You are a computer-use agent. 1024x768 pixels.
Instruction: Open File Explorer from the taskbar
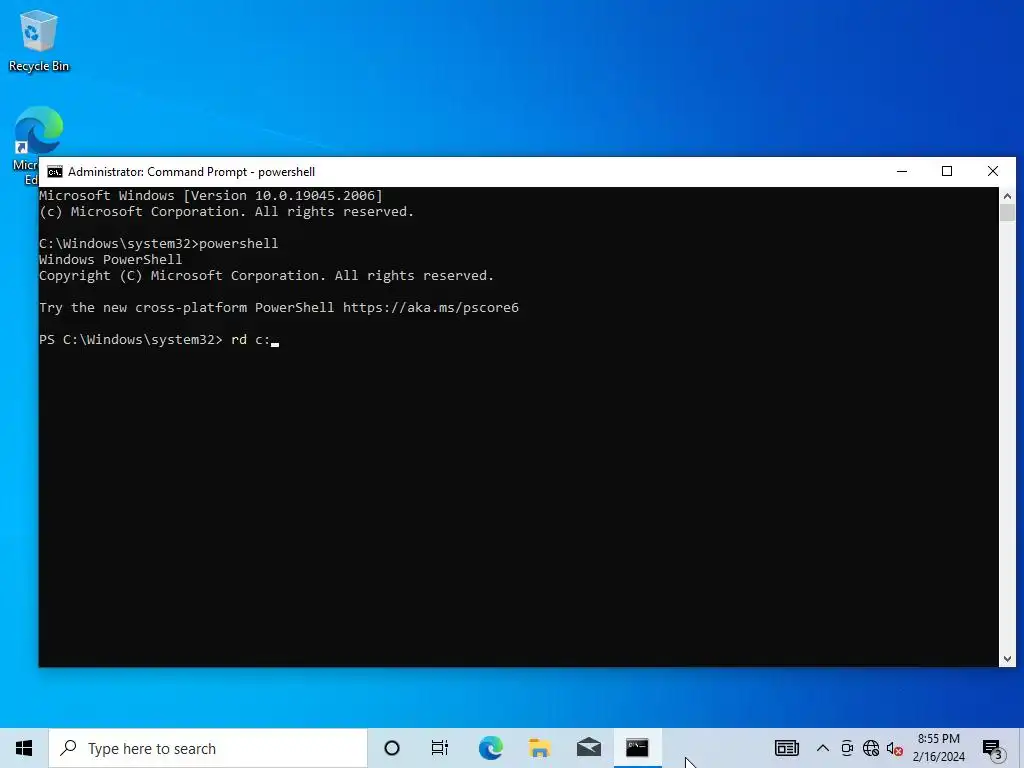(x=539, y=748)
